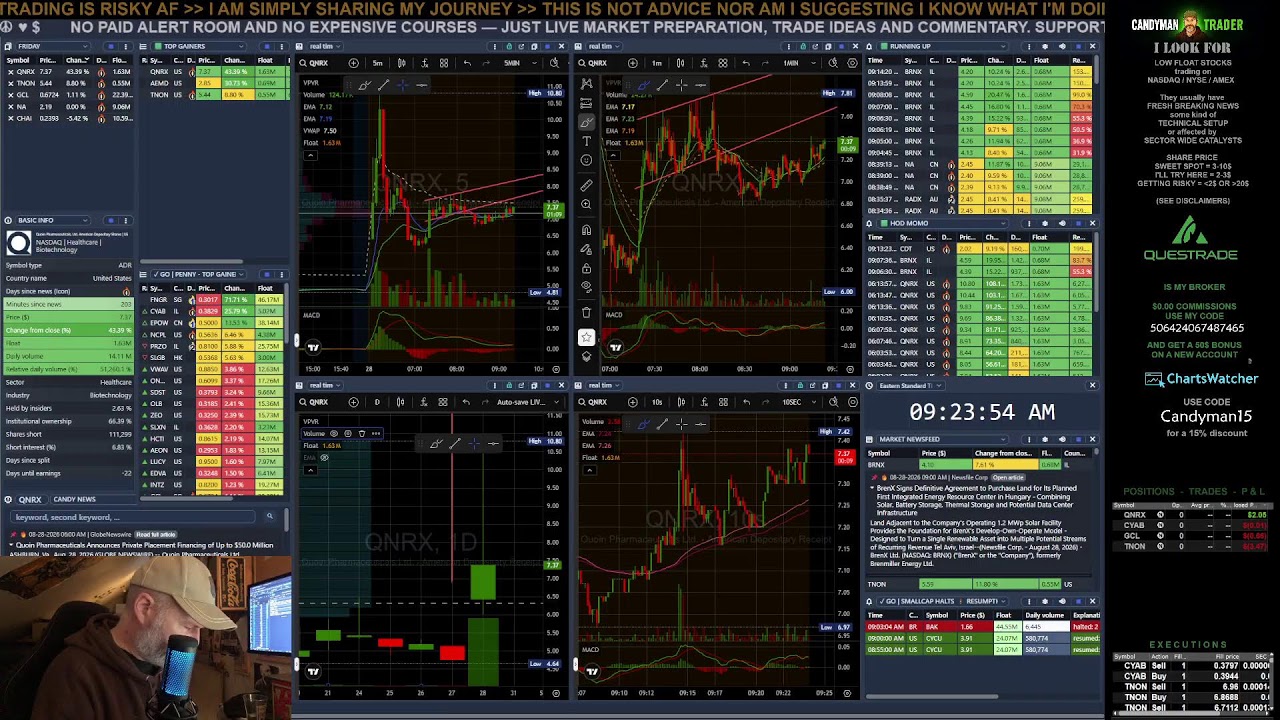Open chart settings gear in 1m chart toolbar

[852, 63]
